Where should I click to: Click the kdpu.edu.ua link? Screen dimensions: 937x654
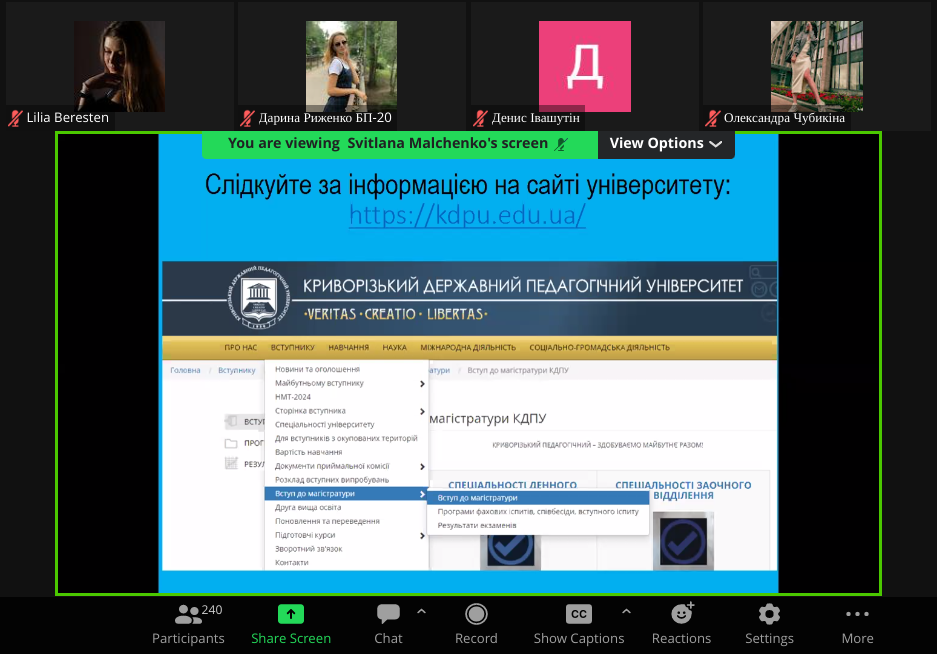coord(467,216)
